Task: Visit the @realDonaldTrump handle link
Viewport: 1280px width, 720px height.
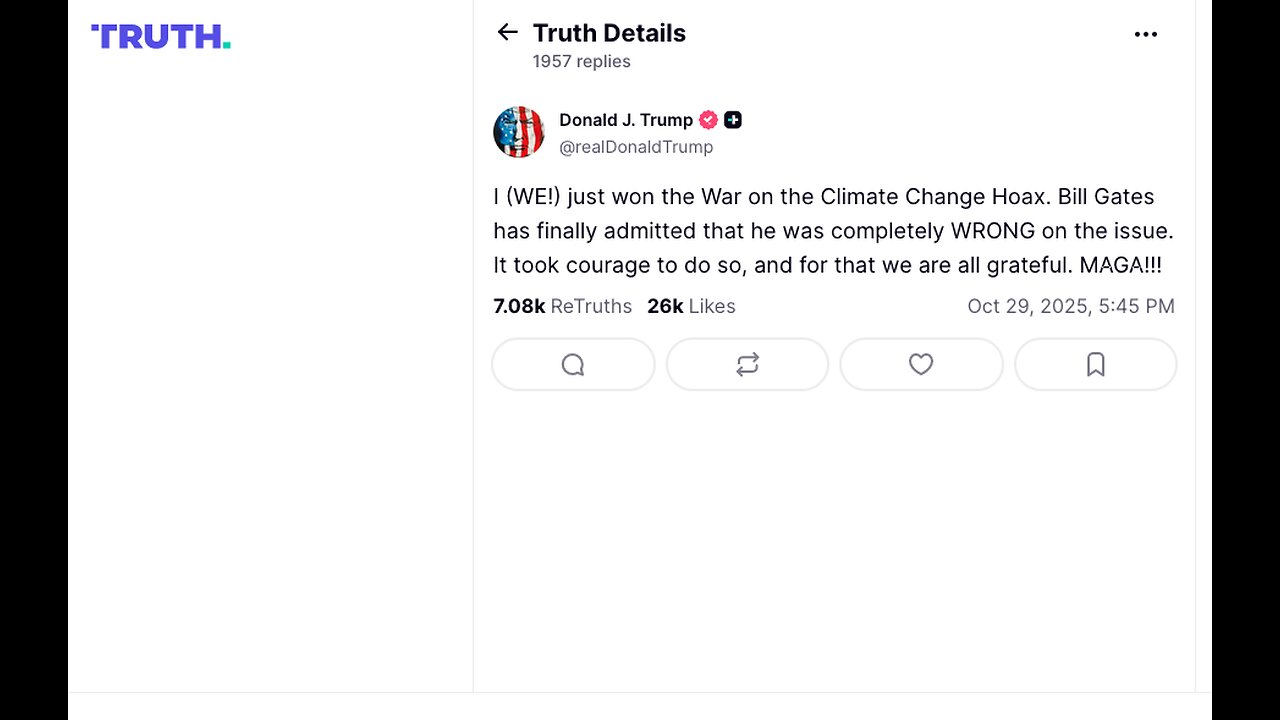Action: [636, 147]
